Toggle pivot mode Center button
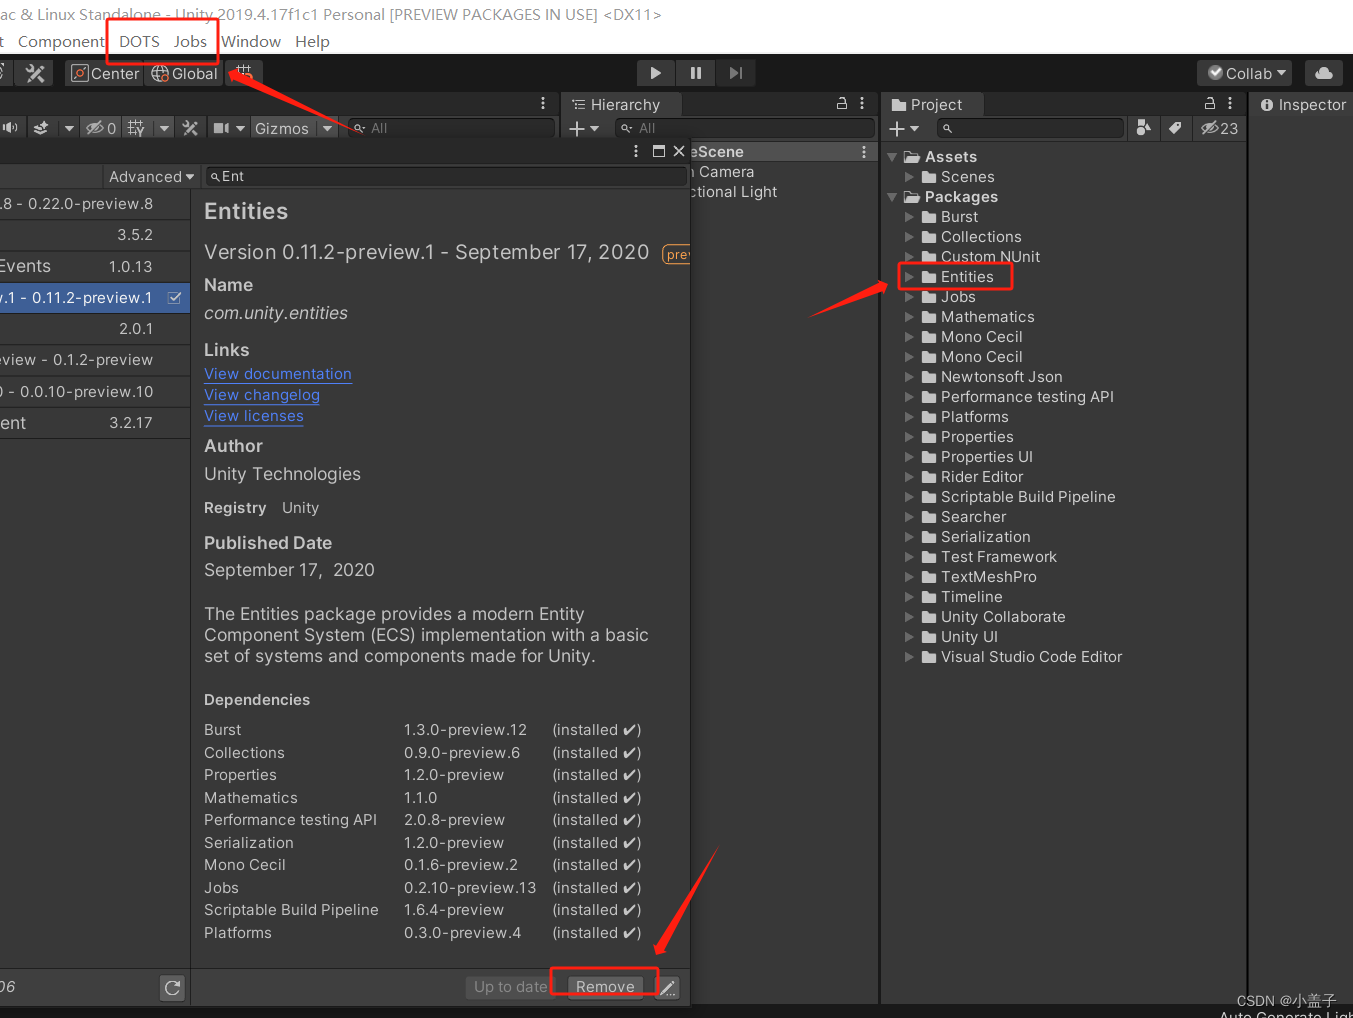Screen dimensions: 1353x1018 point(105,73)
